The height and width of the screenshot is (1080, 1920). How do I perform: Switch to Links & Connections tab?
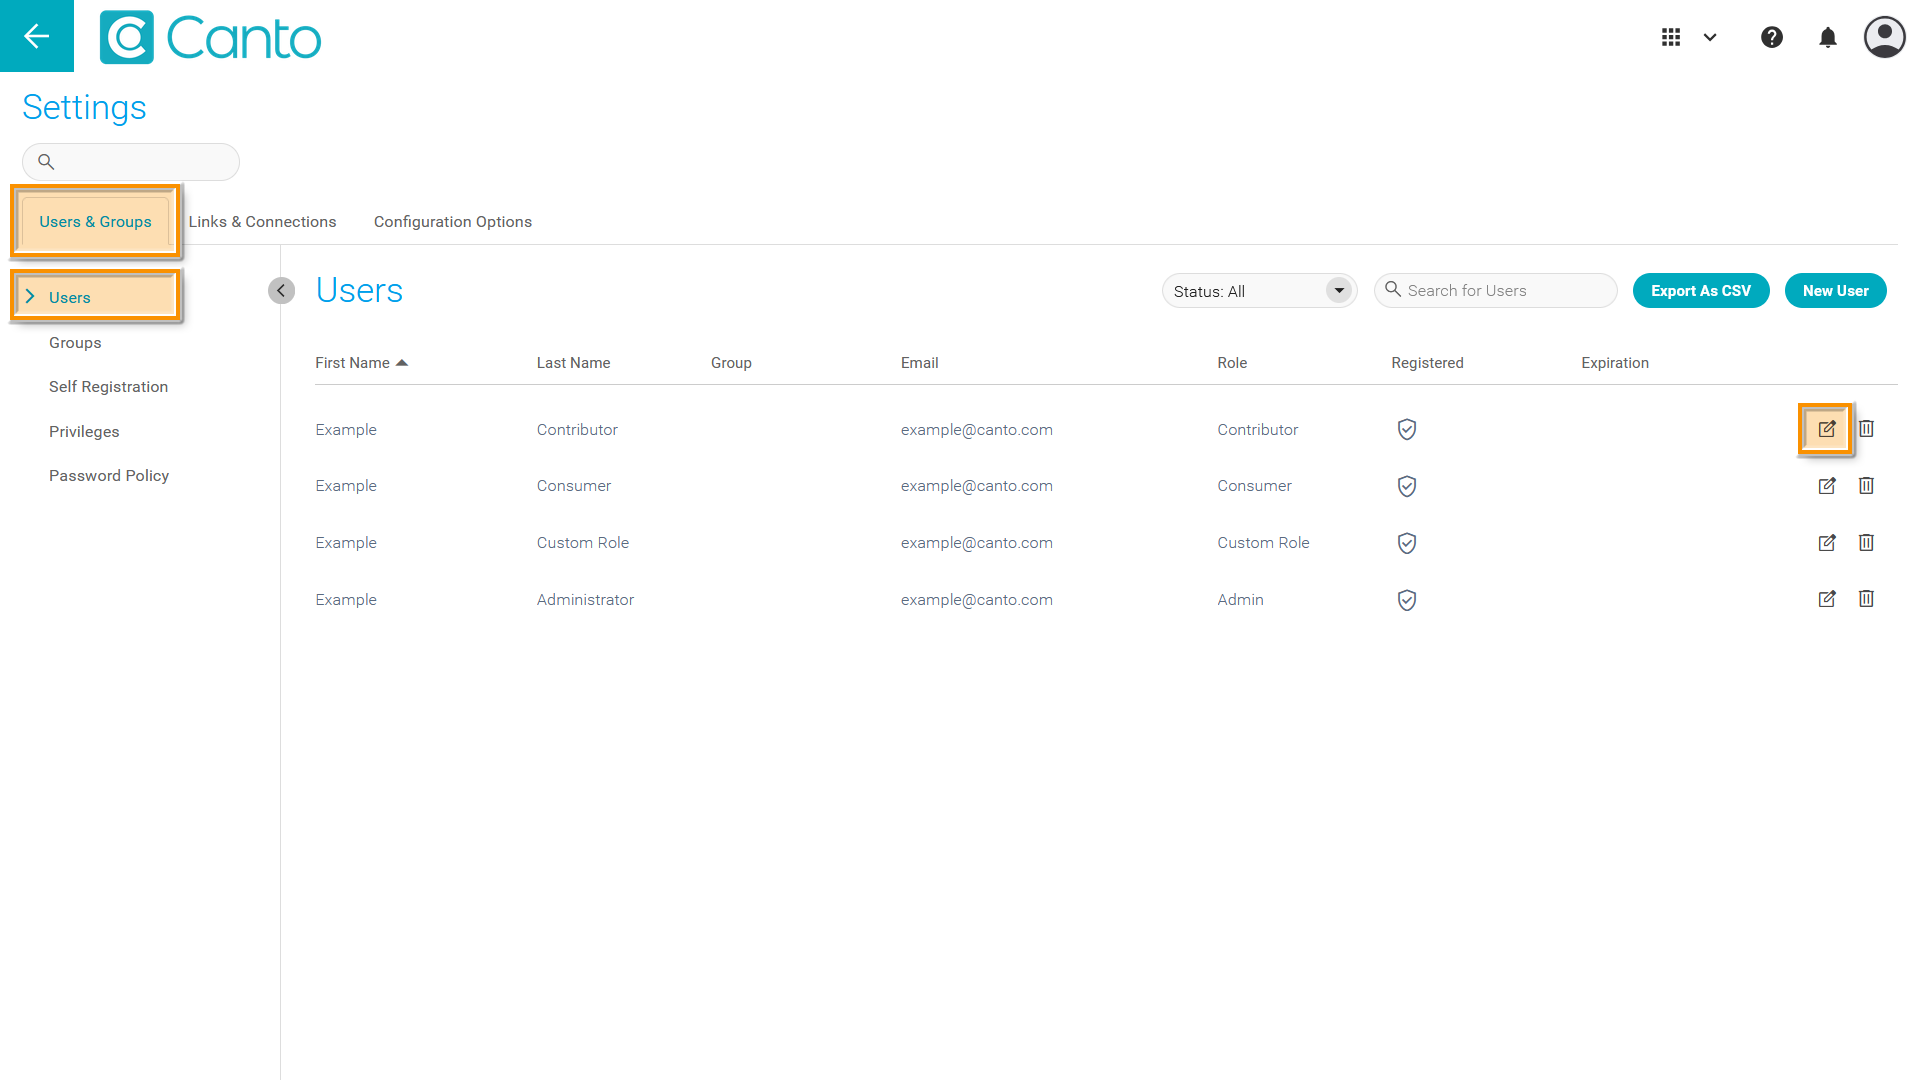[262, 222]
